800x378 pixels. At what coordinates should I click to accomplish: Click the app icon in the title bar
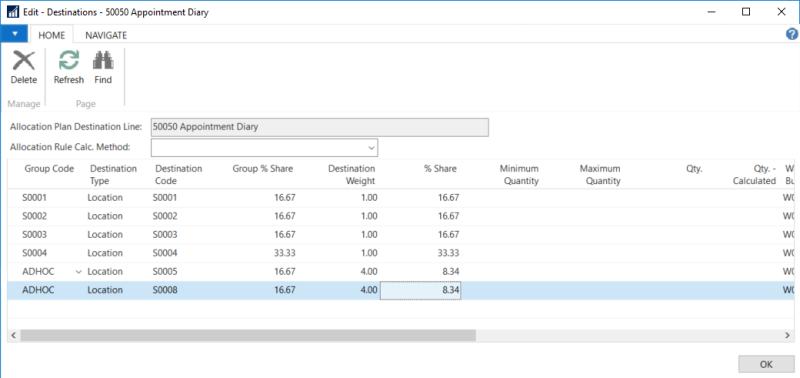(14, 12)
